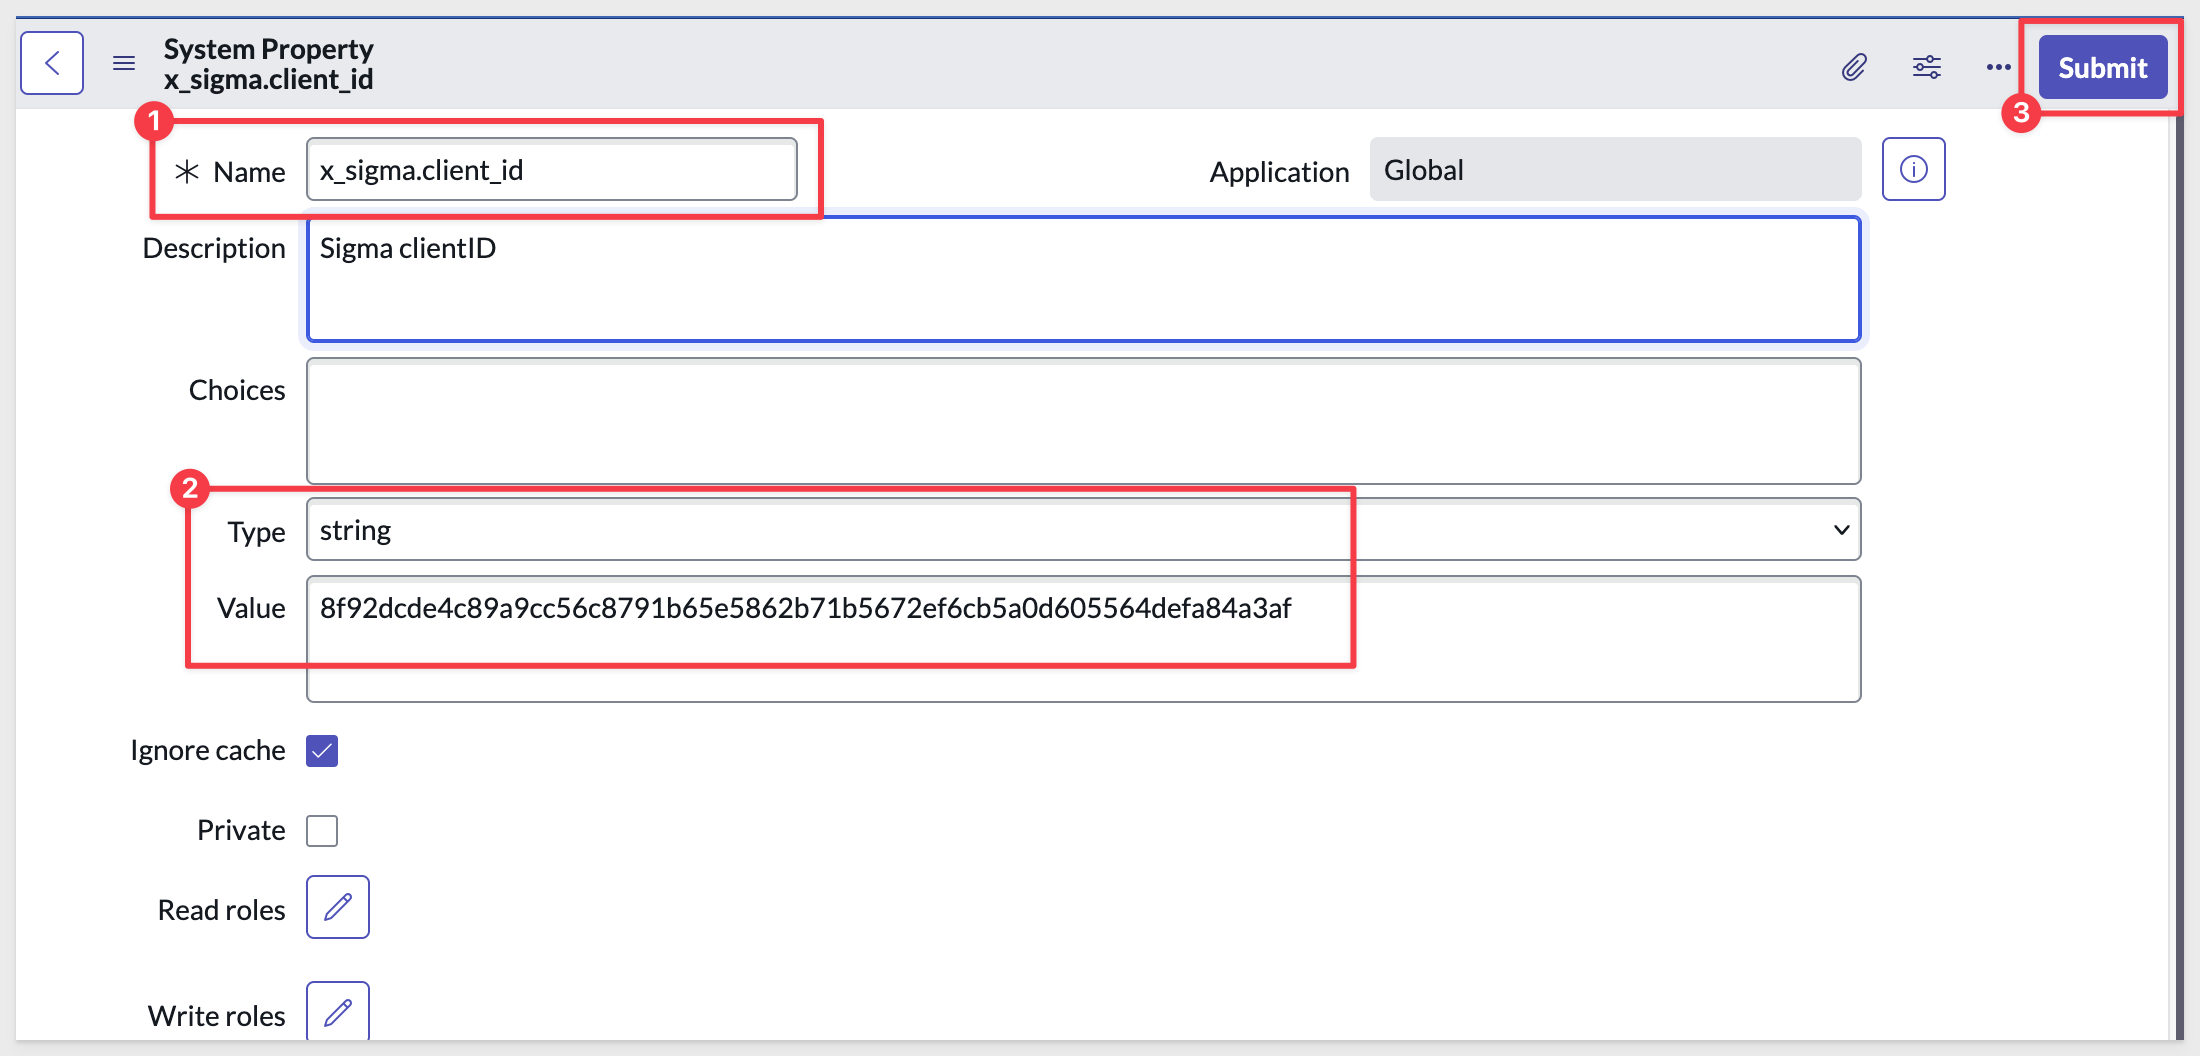Click the Write roles label
The height and width of the screenshot is (1056, 2200).
(x=217, y=1016)
